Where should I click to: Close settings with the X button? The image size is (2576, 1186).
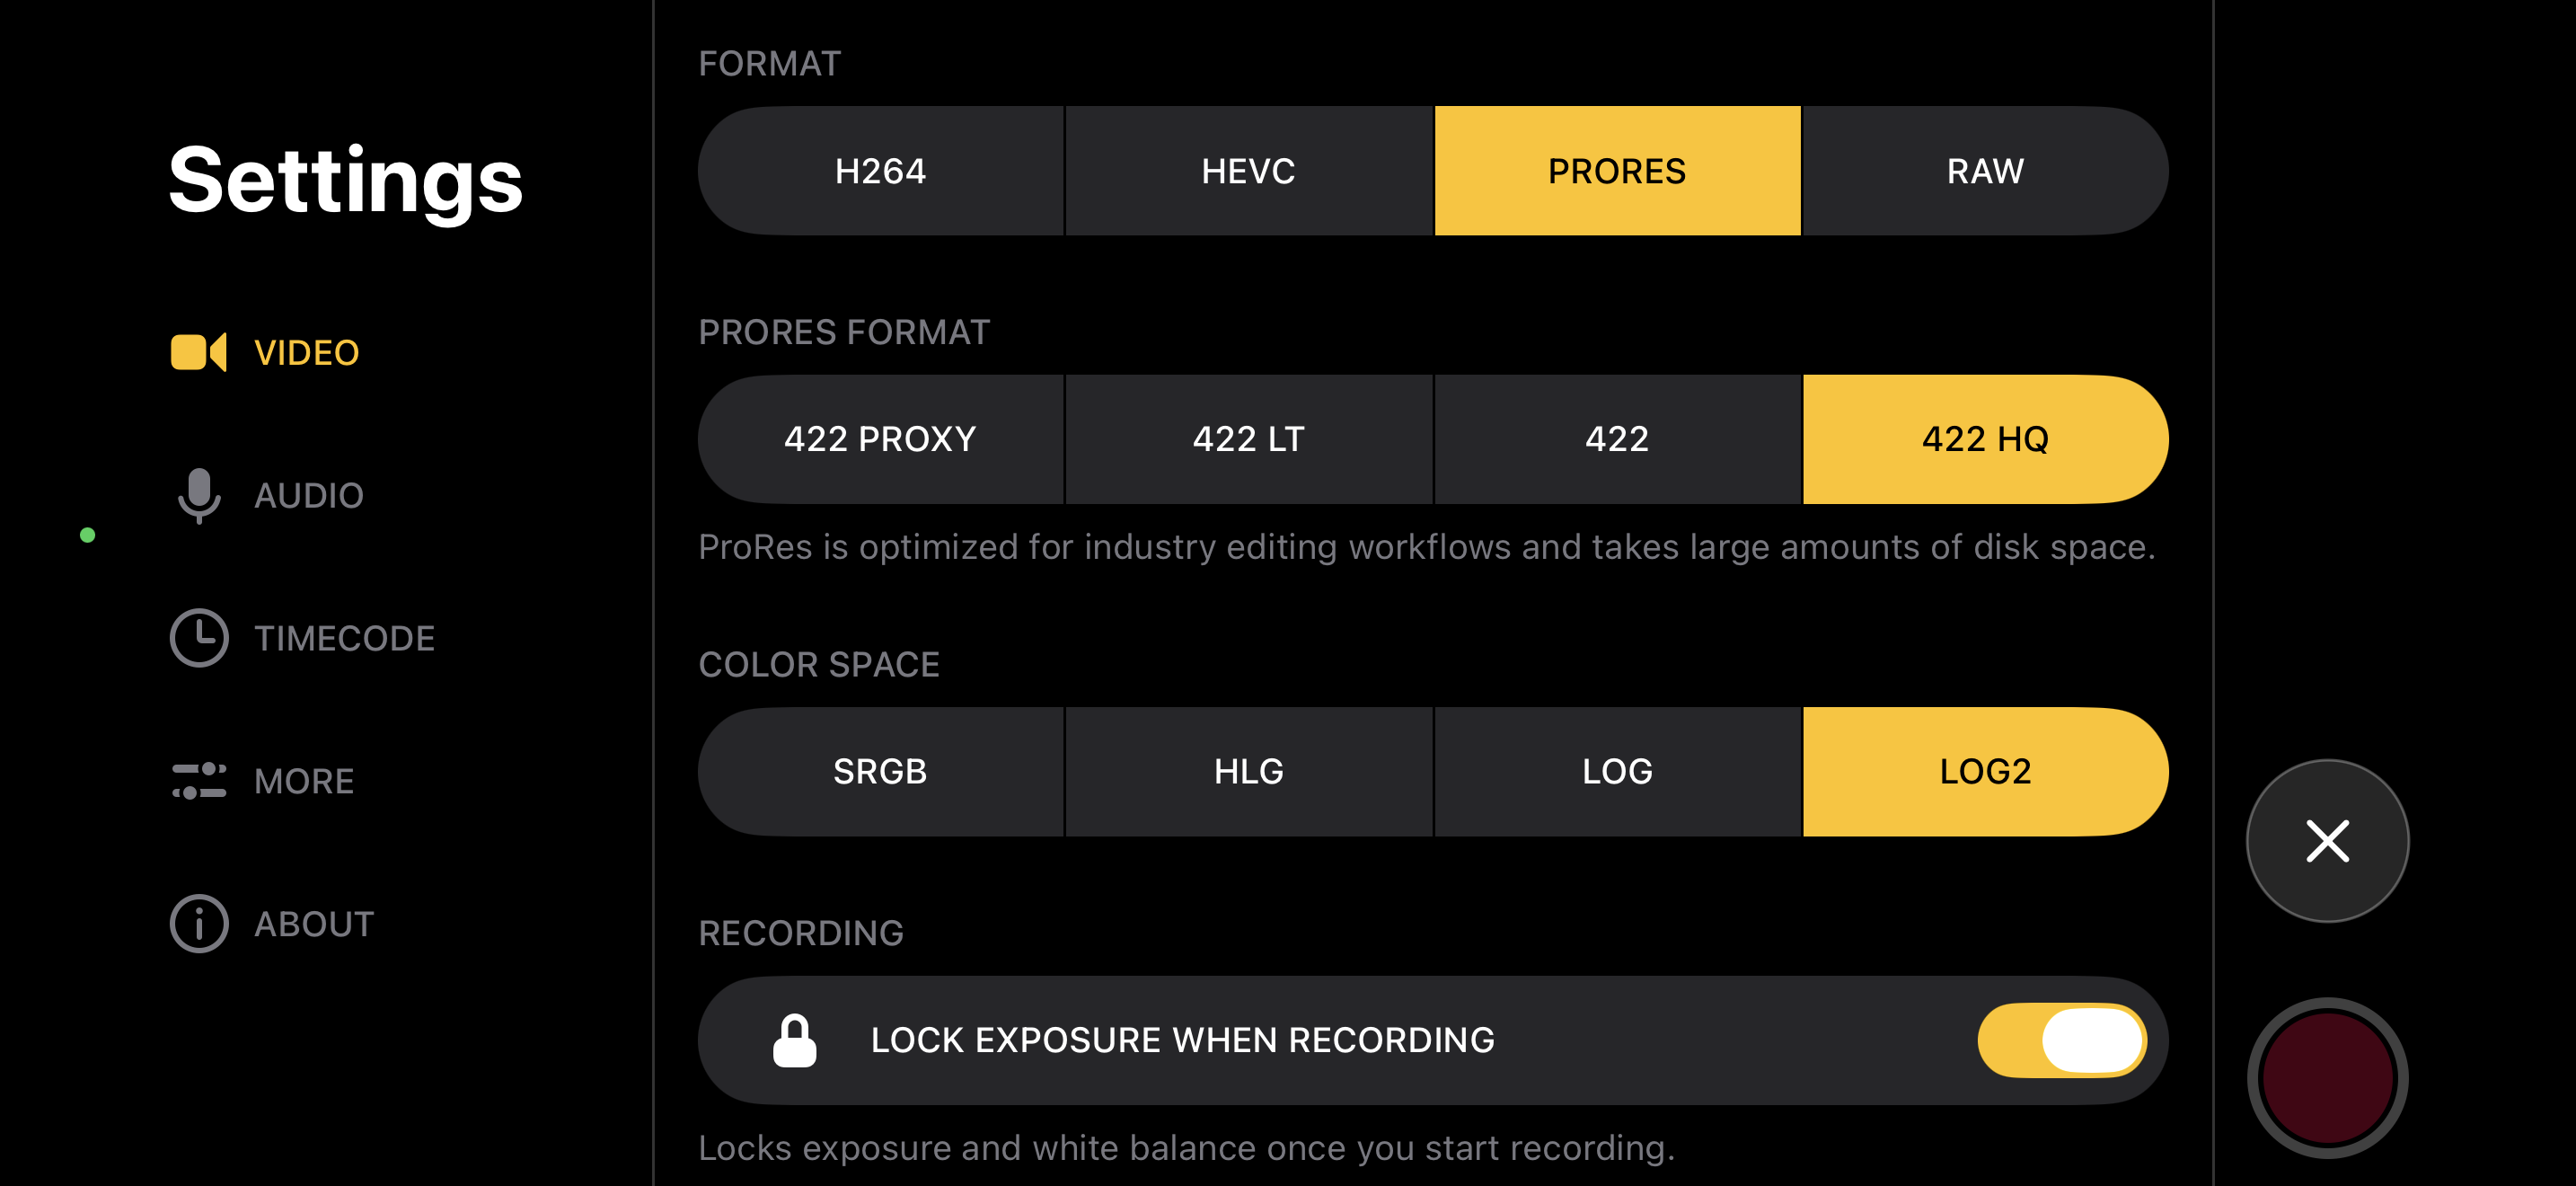[2327, 841]
